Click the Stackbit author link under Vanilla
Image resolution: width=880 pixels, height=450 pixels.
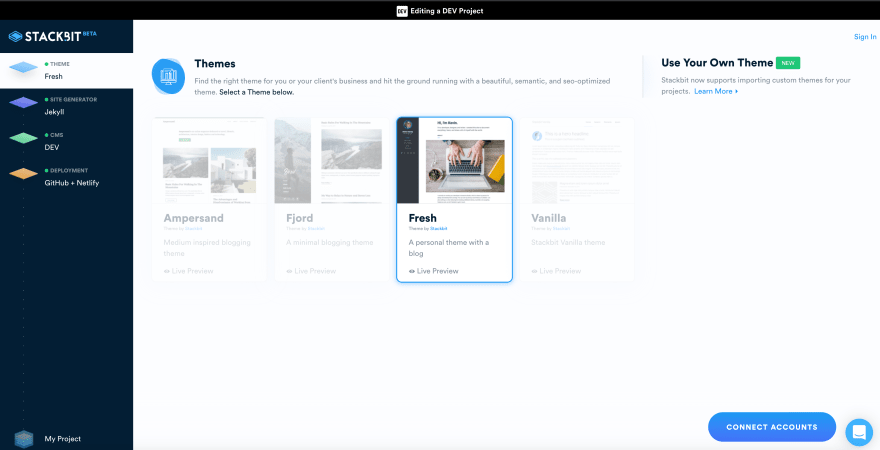[x=561, y=229]
